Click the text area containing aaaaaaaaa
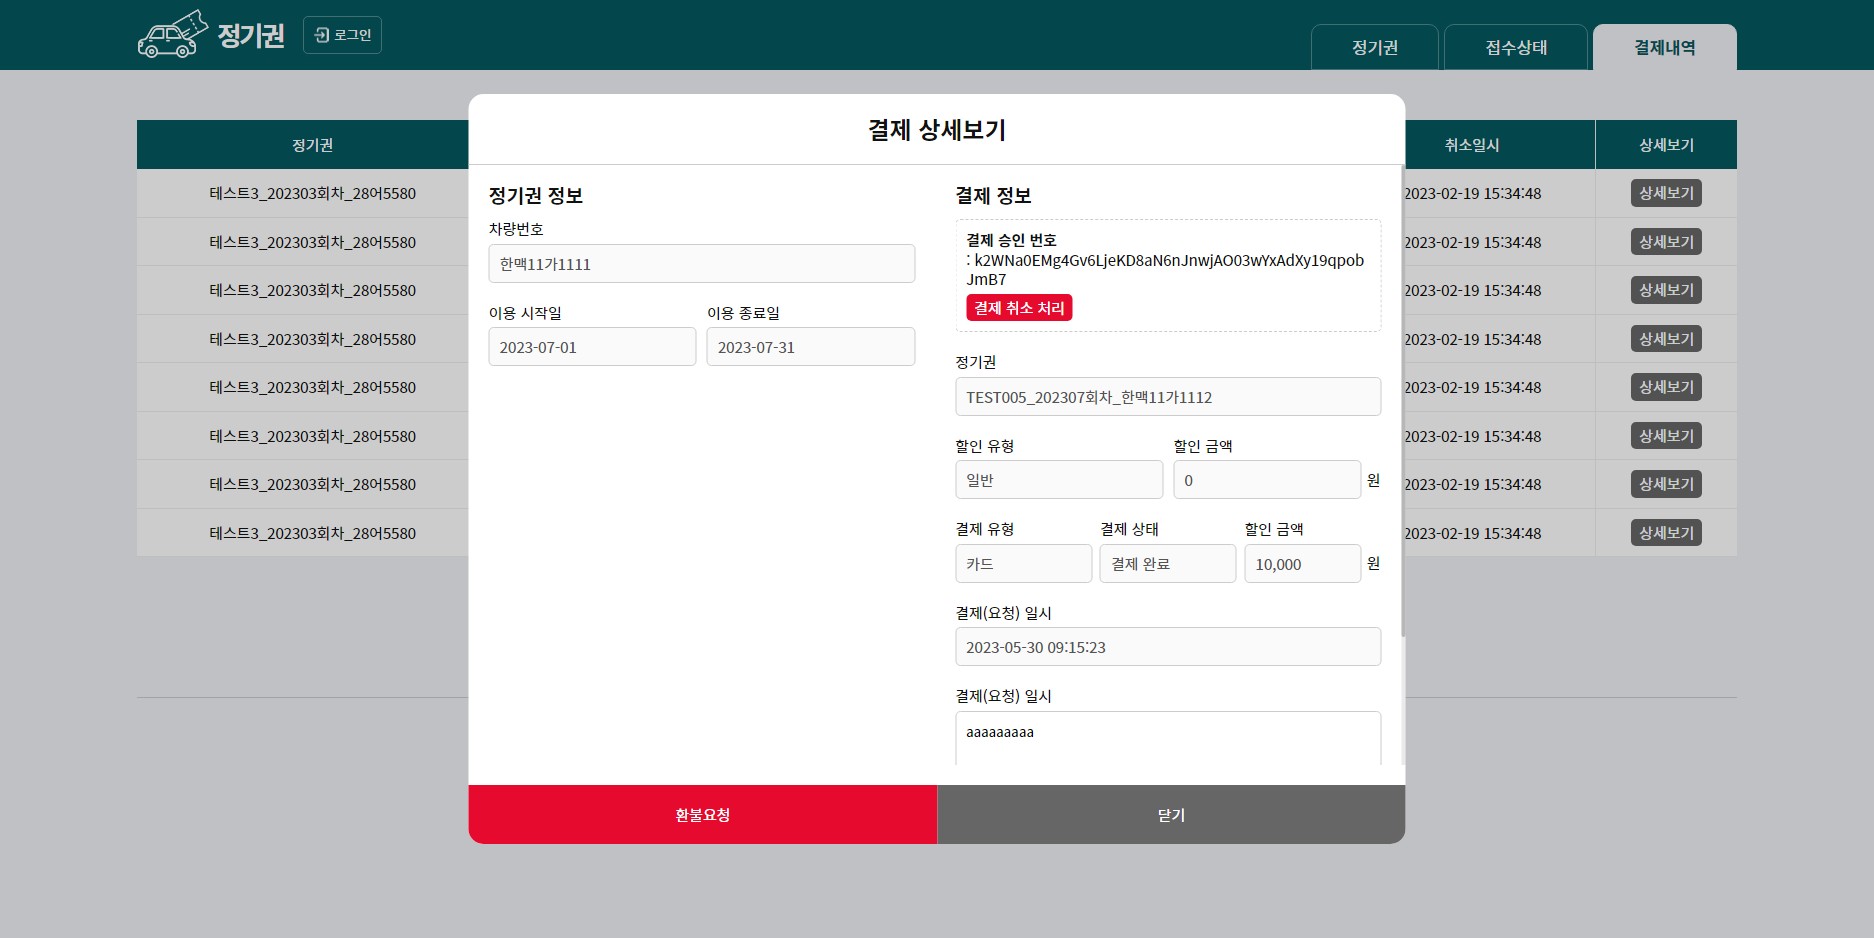Viewport: 1874px width, 938px height. 1167,735
